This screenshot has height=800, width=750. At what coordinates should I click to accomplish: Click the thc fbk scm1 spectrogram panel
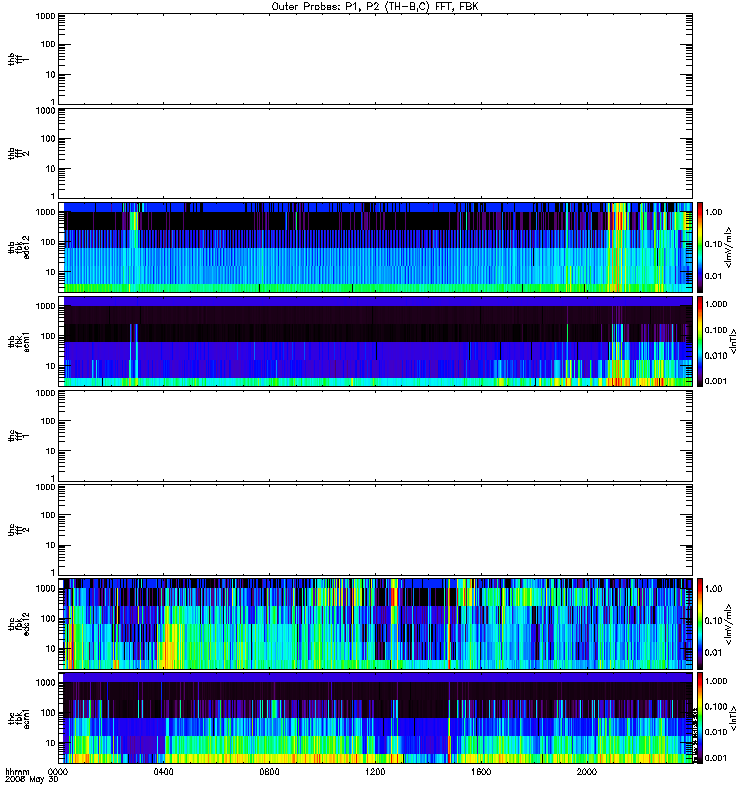tap(376, 717)
